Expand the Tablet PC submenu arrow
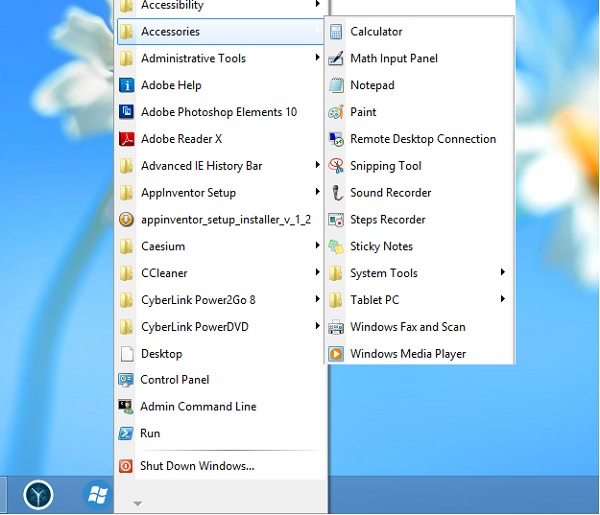 coord(502,299)
